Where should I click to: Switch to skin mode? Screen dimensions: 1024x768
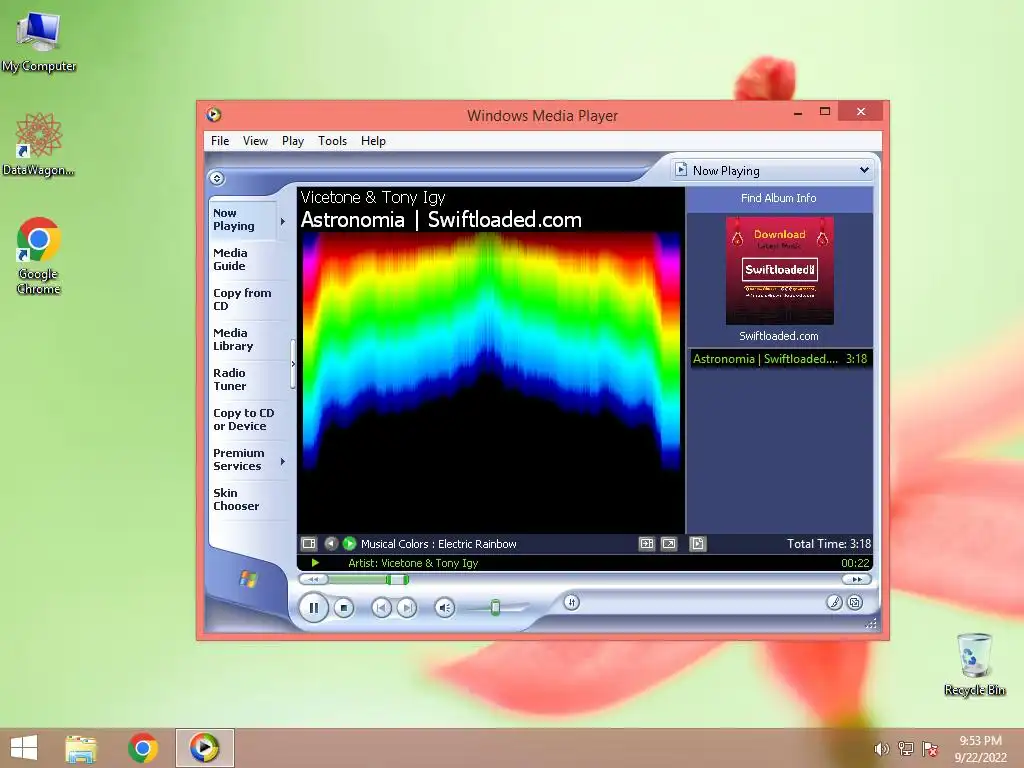855,602
